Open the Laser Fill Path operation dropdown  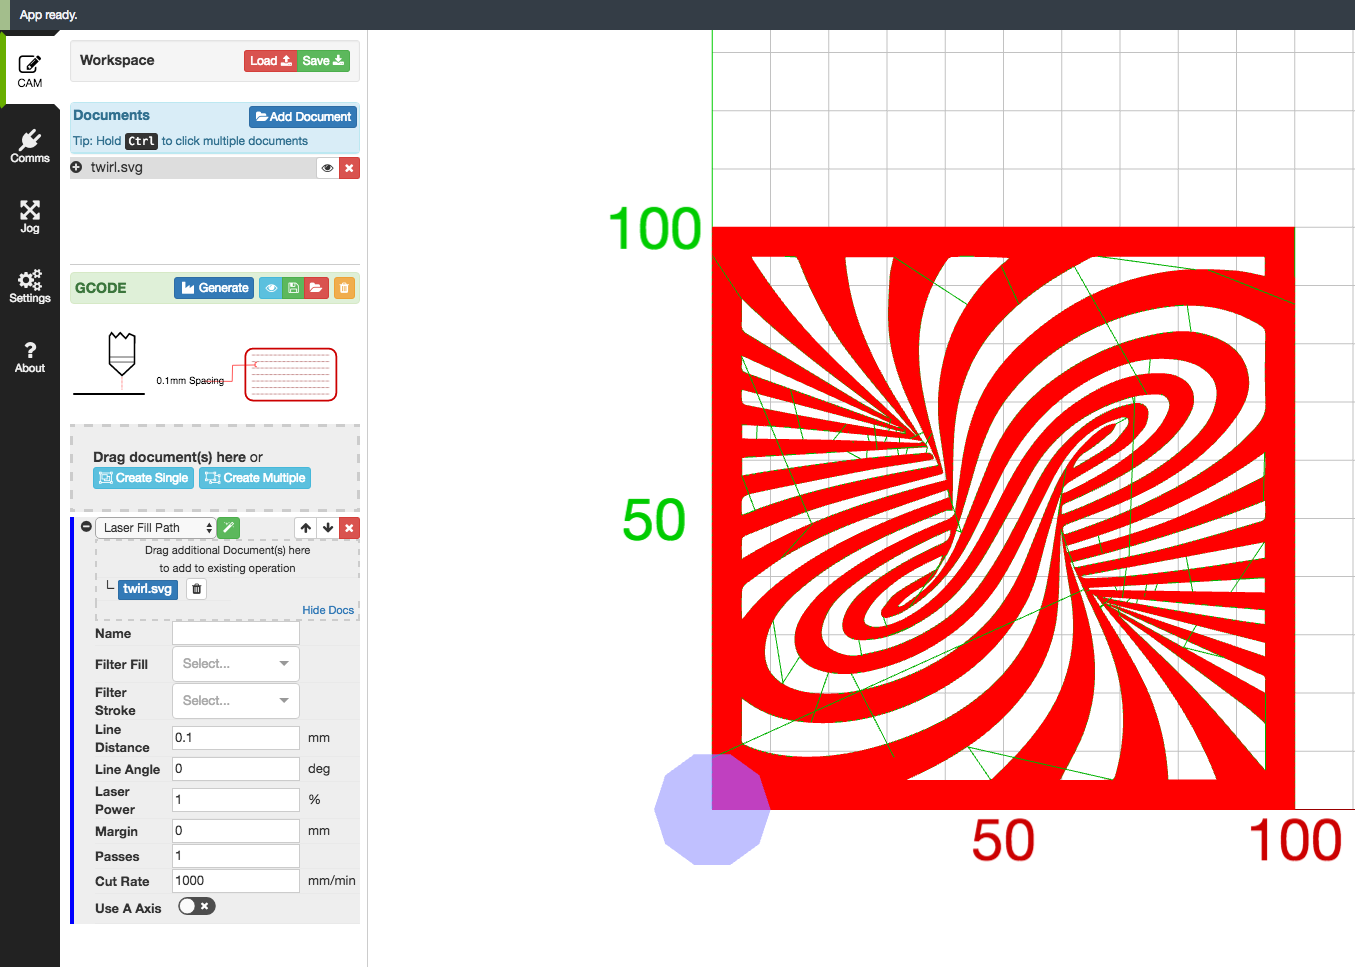[x=156, y=528]
